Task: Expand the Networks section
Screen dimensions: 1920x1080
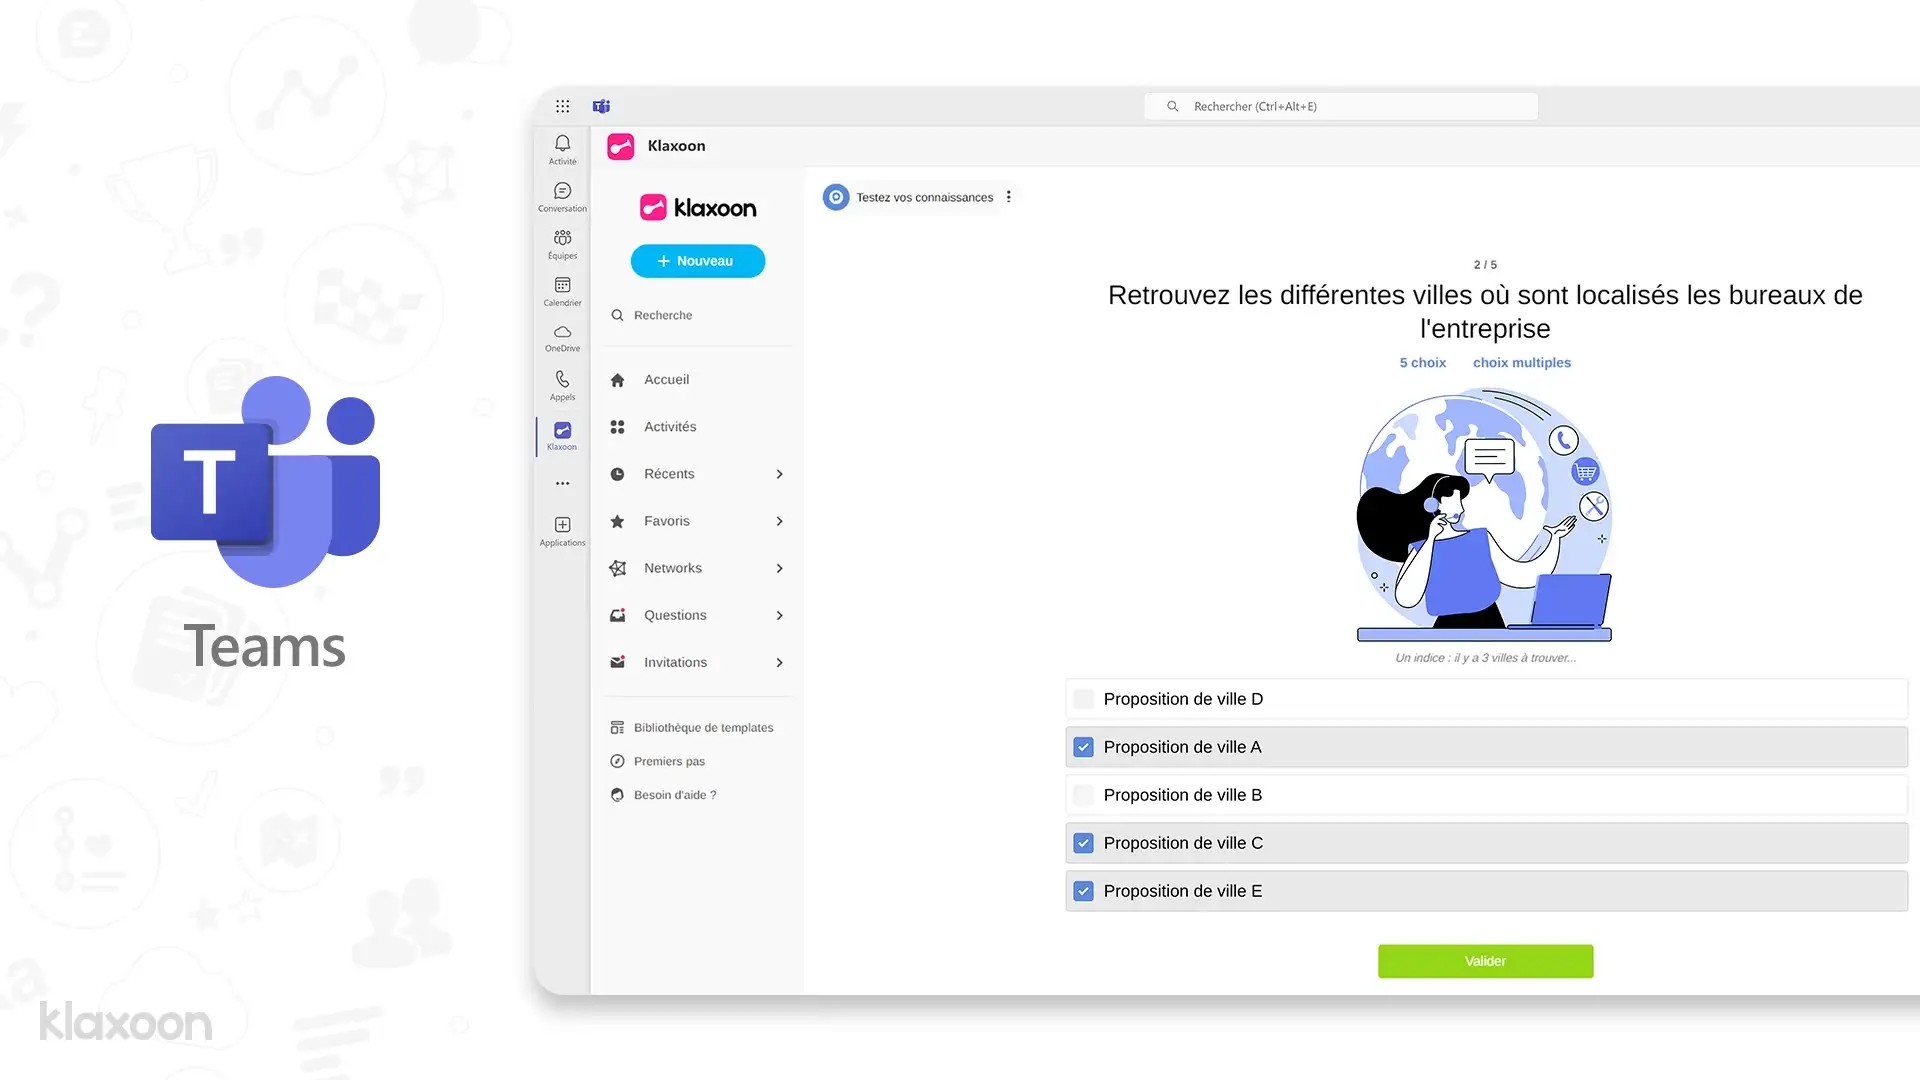Action: click(779, 568)
